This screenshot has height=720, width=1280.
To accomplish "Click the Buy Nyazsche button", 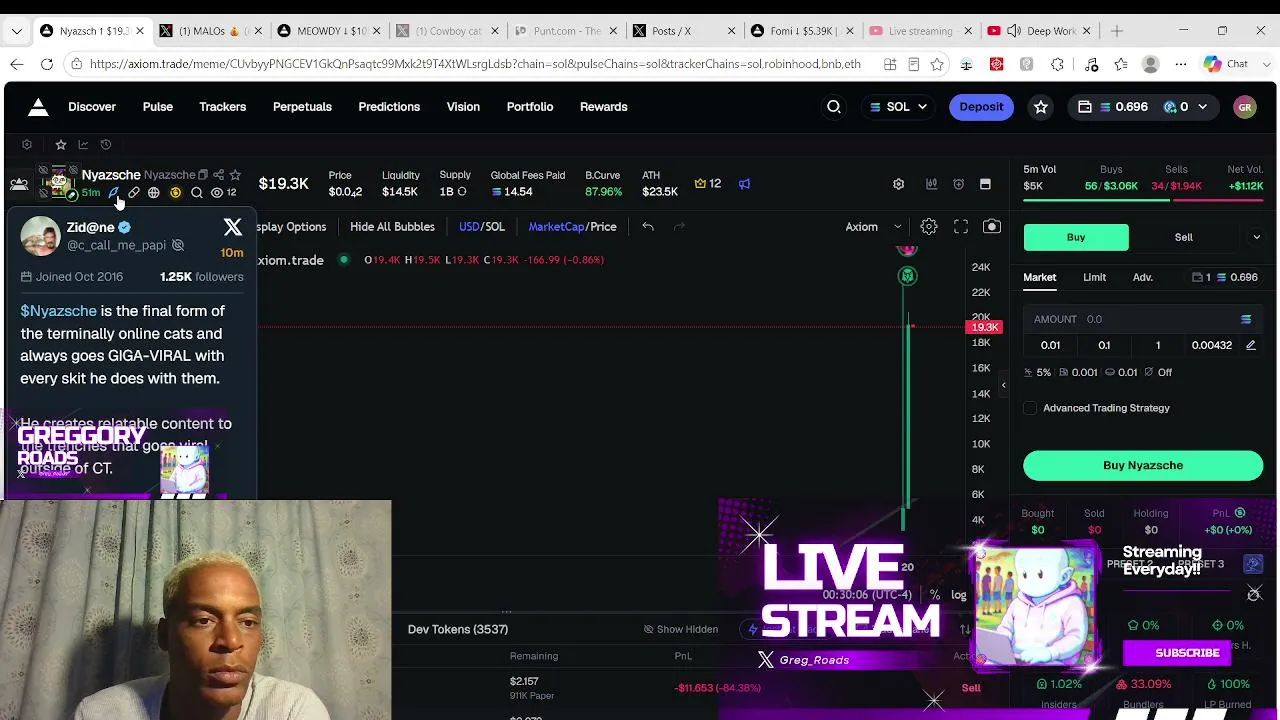I will pos(1143,465).
